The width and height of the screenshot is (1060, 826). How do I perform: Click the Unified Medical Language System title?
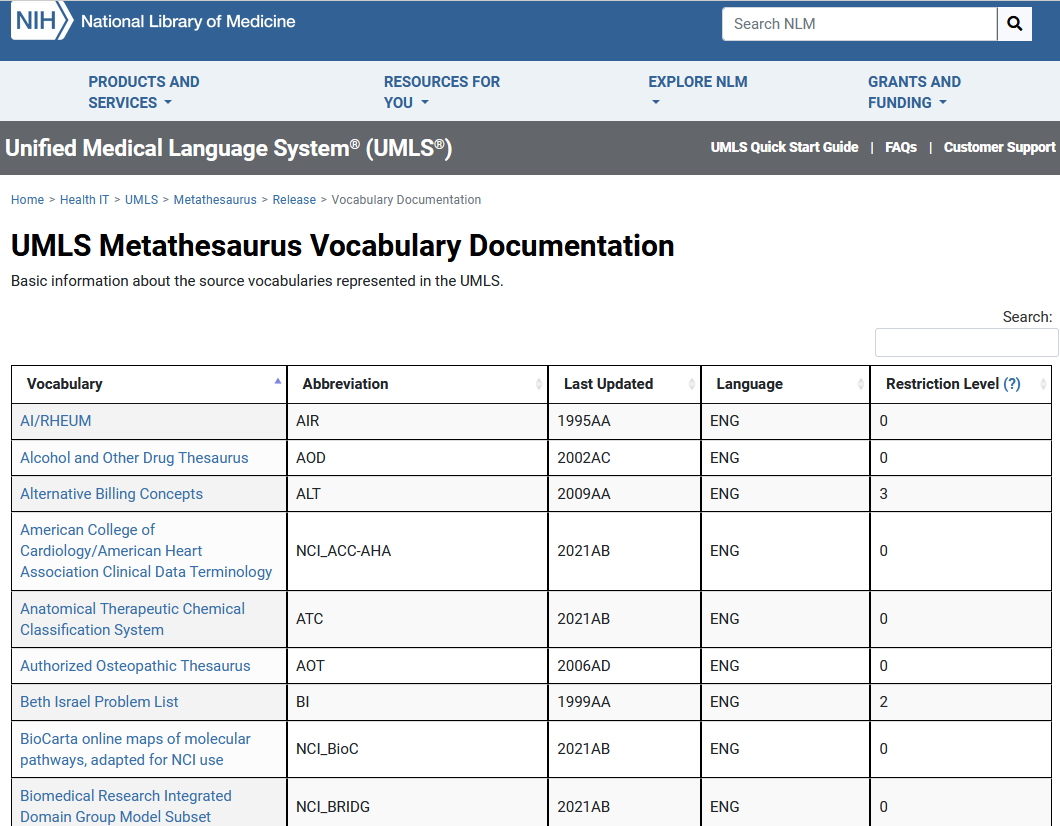point(228,148)
